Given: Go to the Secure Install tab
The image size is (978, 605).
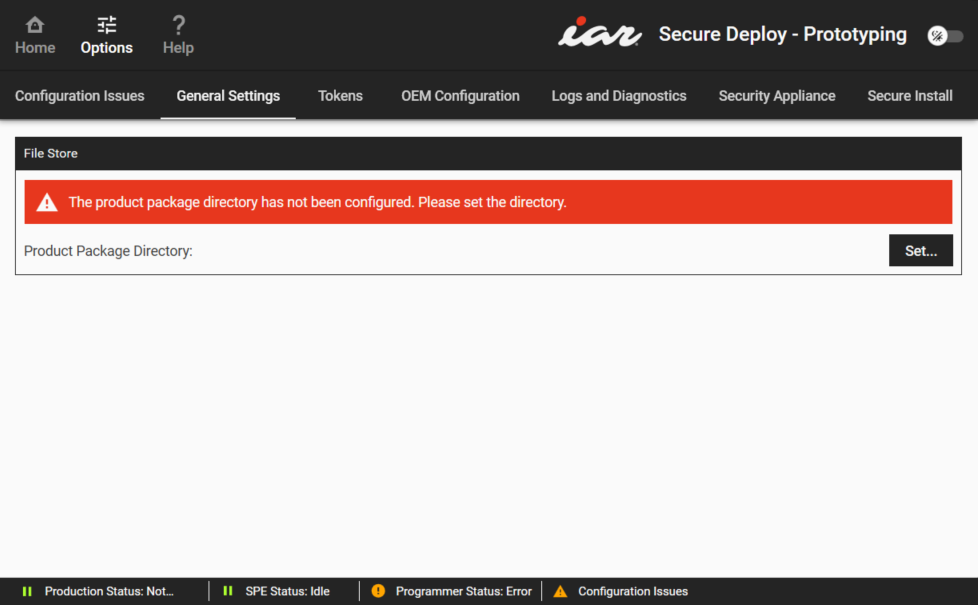Looking at the screenshot, I should point(909,96).
